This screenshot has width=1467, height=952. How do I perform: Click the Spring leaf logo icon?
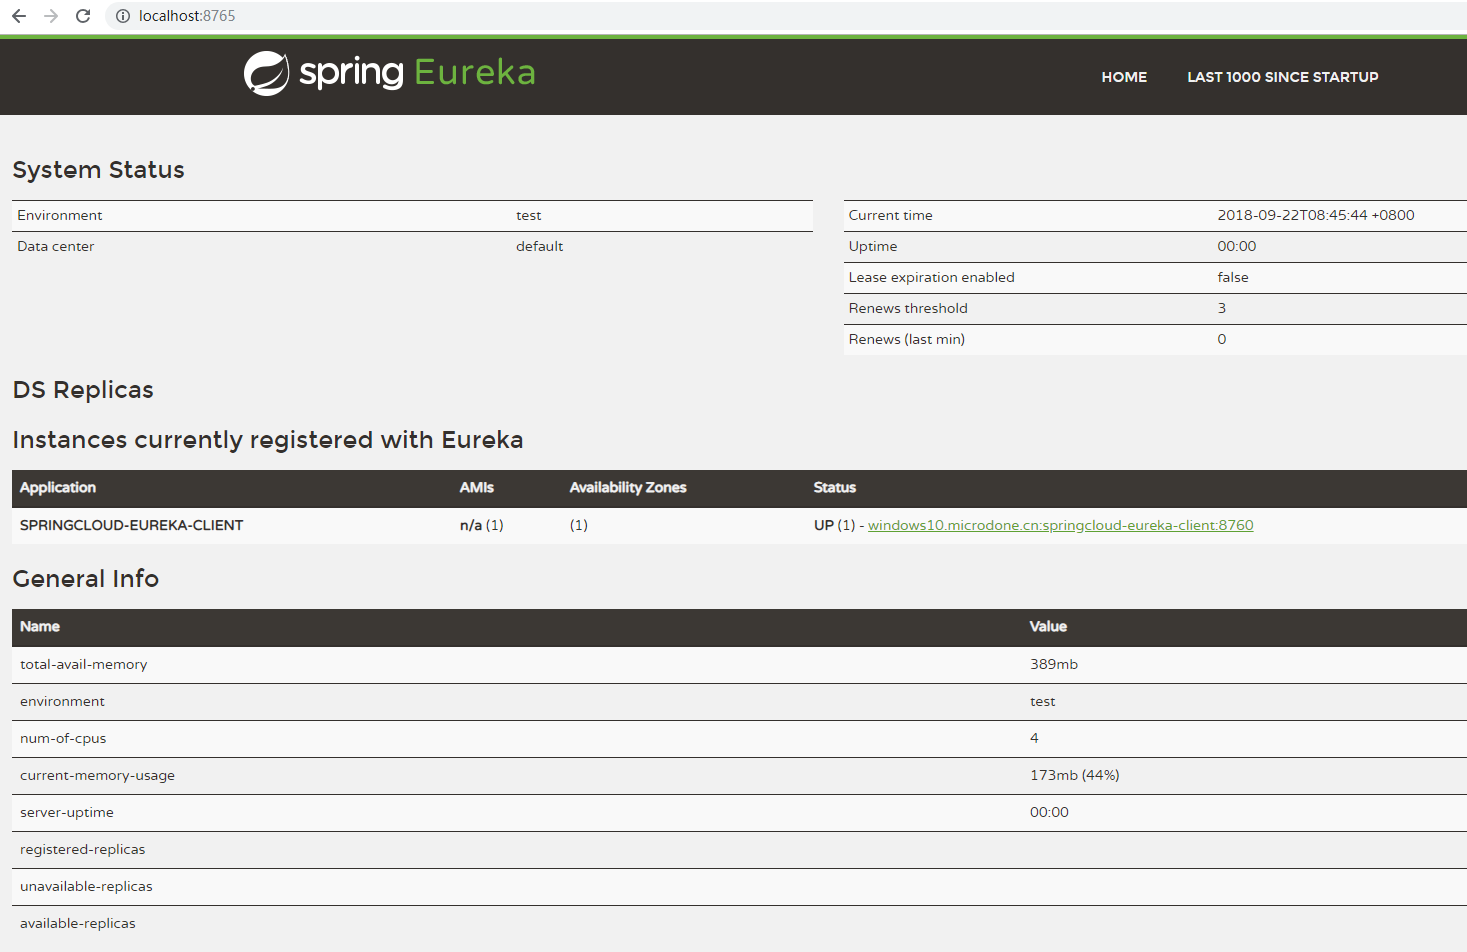pyautogui.click(x=267, y=73)
